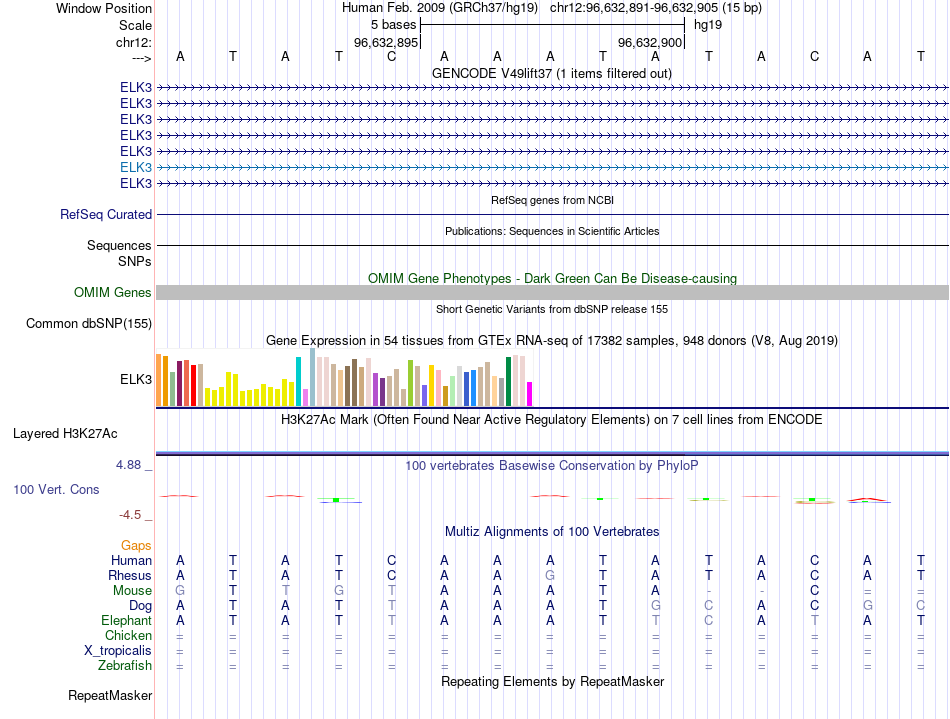Click Repeating Elements by RepeatMasker title
Viewport: 950px width, 719px height.
click(x=553, y=681)
